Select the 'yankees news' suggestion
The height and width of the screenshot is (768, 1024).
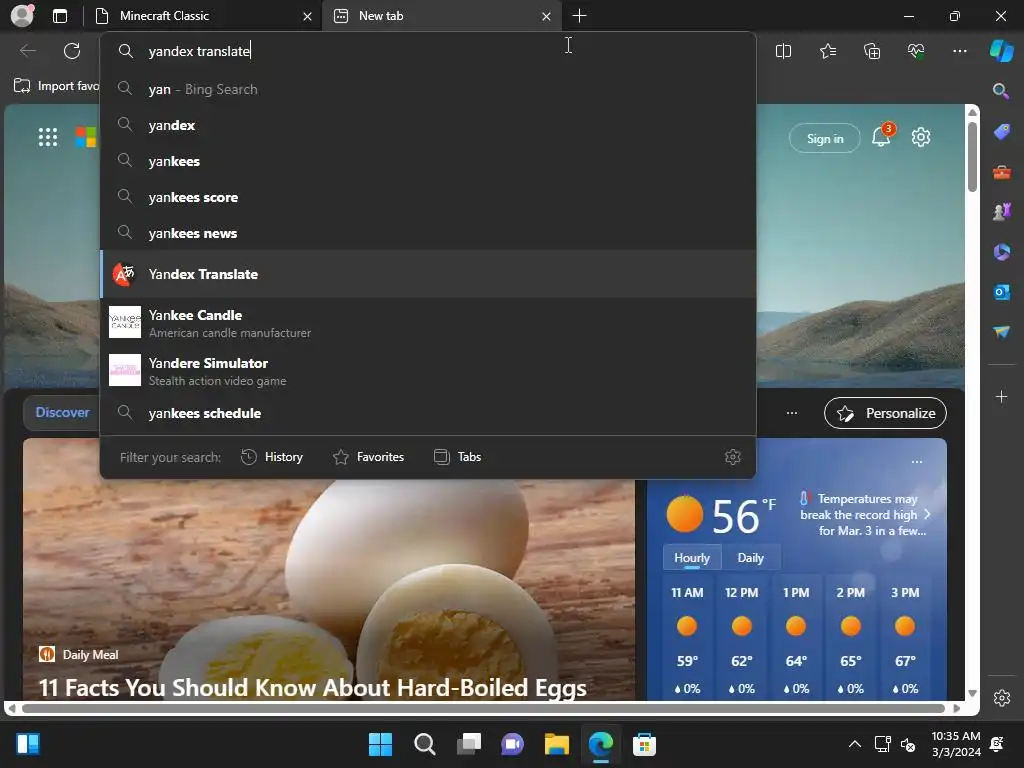tap(428, 232)
